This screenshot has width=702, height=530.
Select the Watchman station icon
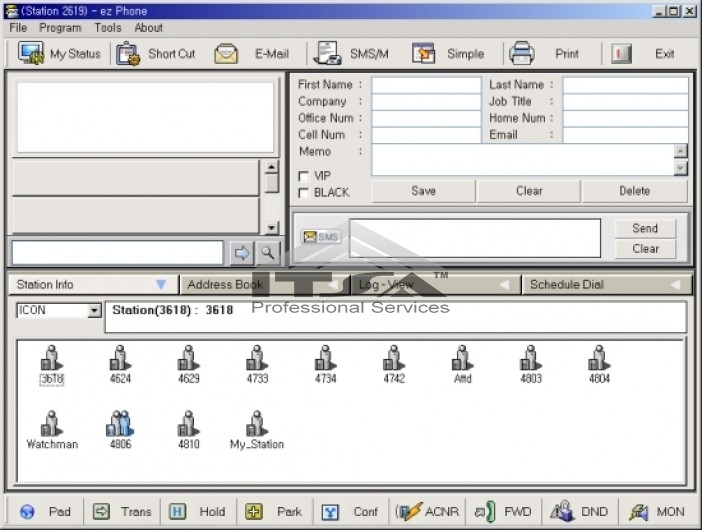pyautogui.click(x=51, y=424)
